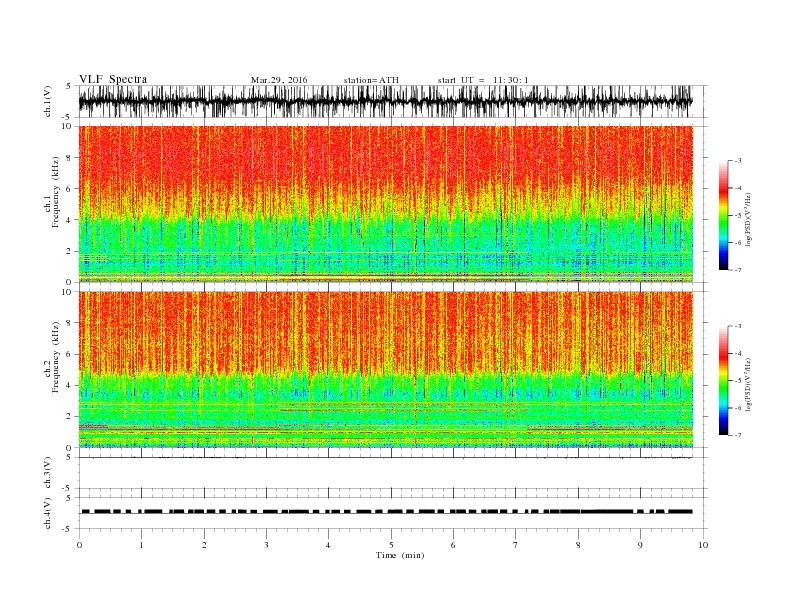Click the ch.1 spectrogram '4' kHz tick label
The width and height of the screenshot is (792, 612).
click(x=70, y=220)
